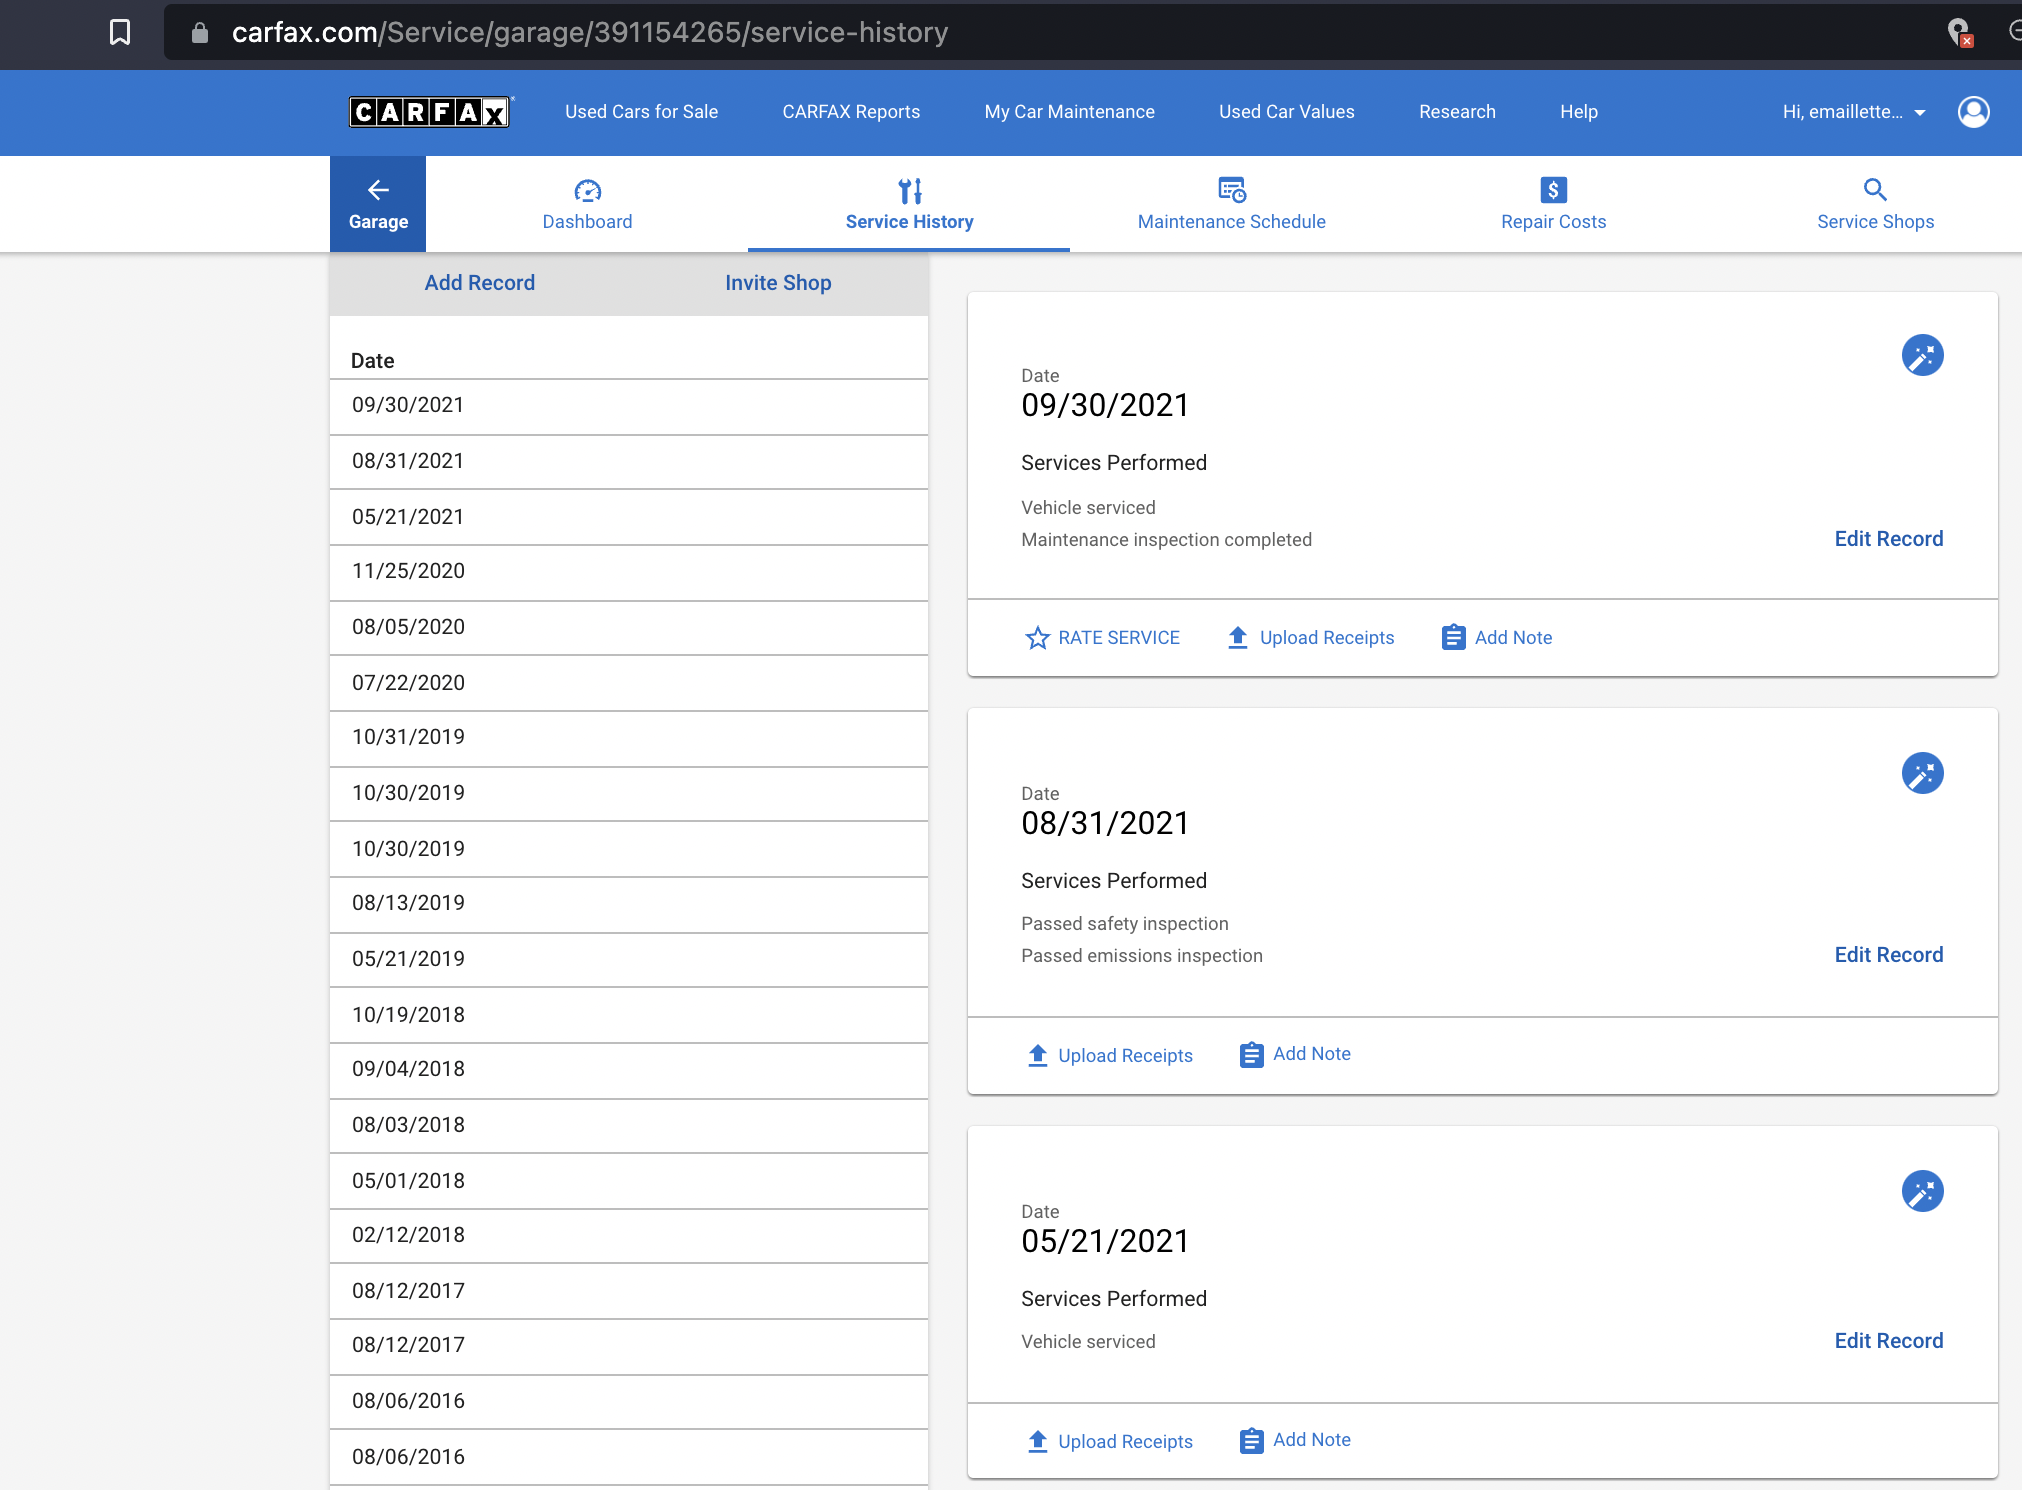Screen dimensions: 2022x1490
Task: Click the magic wand icon on 05/21/2021 card
Action: coord(1922,1191)
